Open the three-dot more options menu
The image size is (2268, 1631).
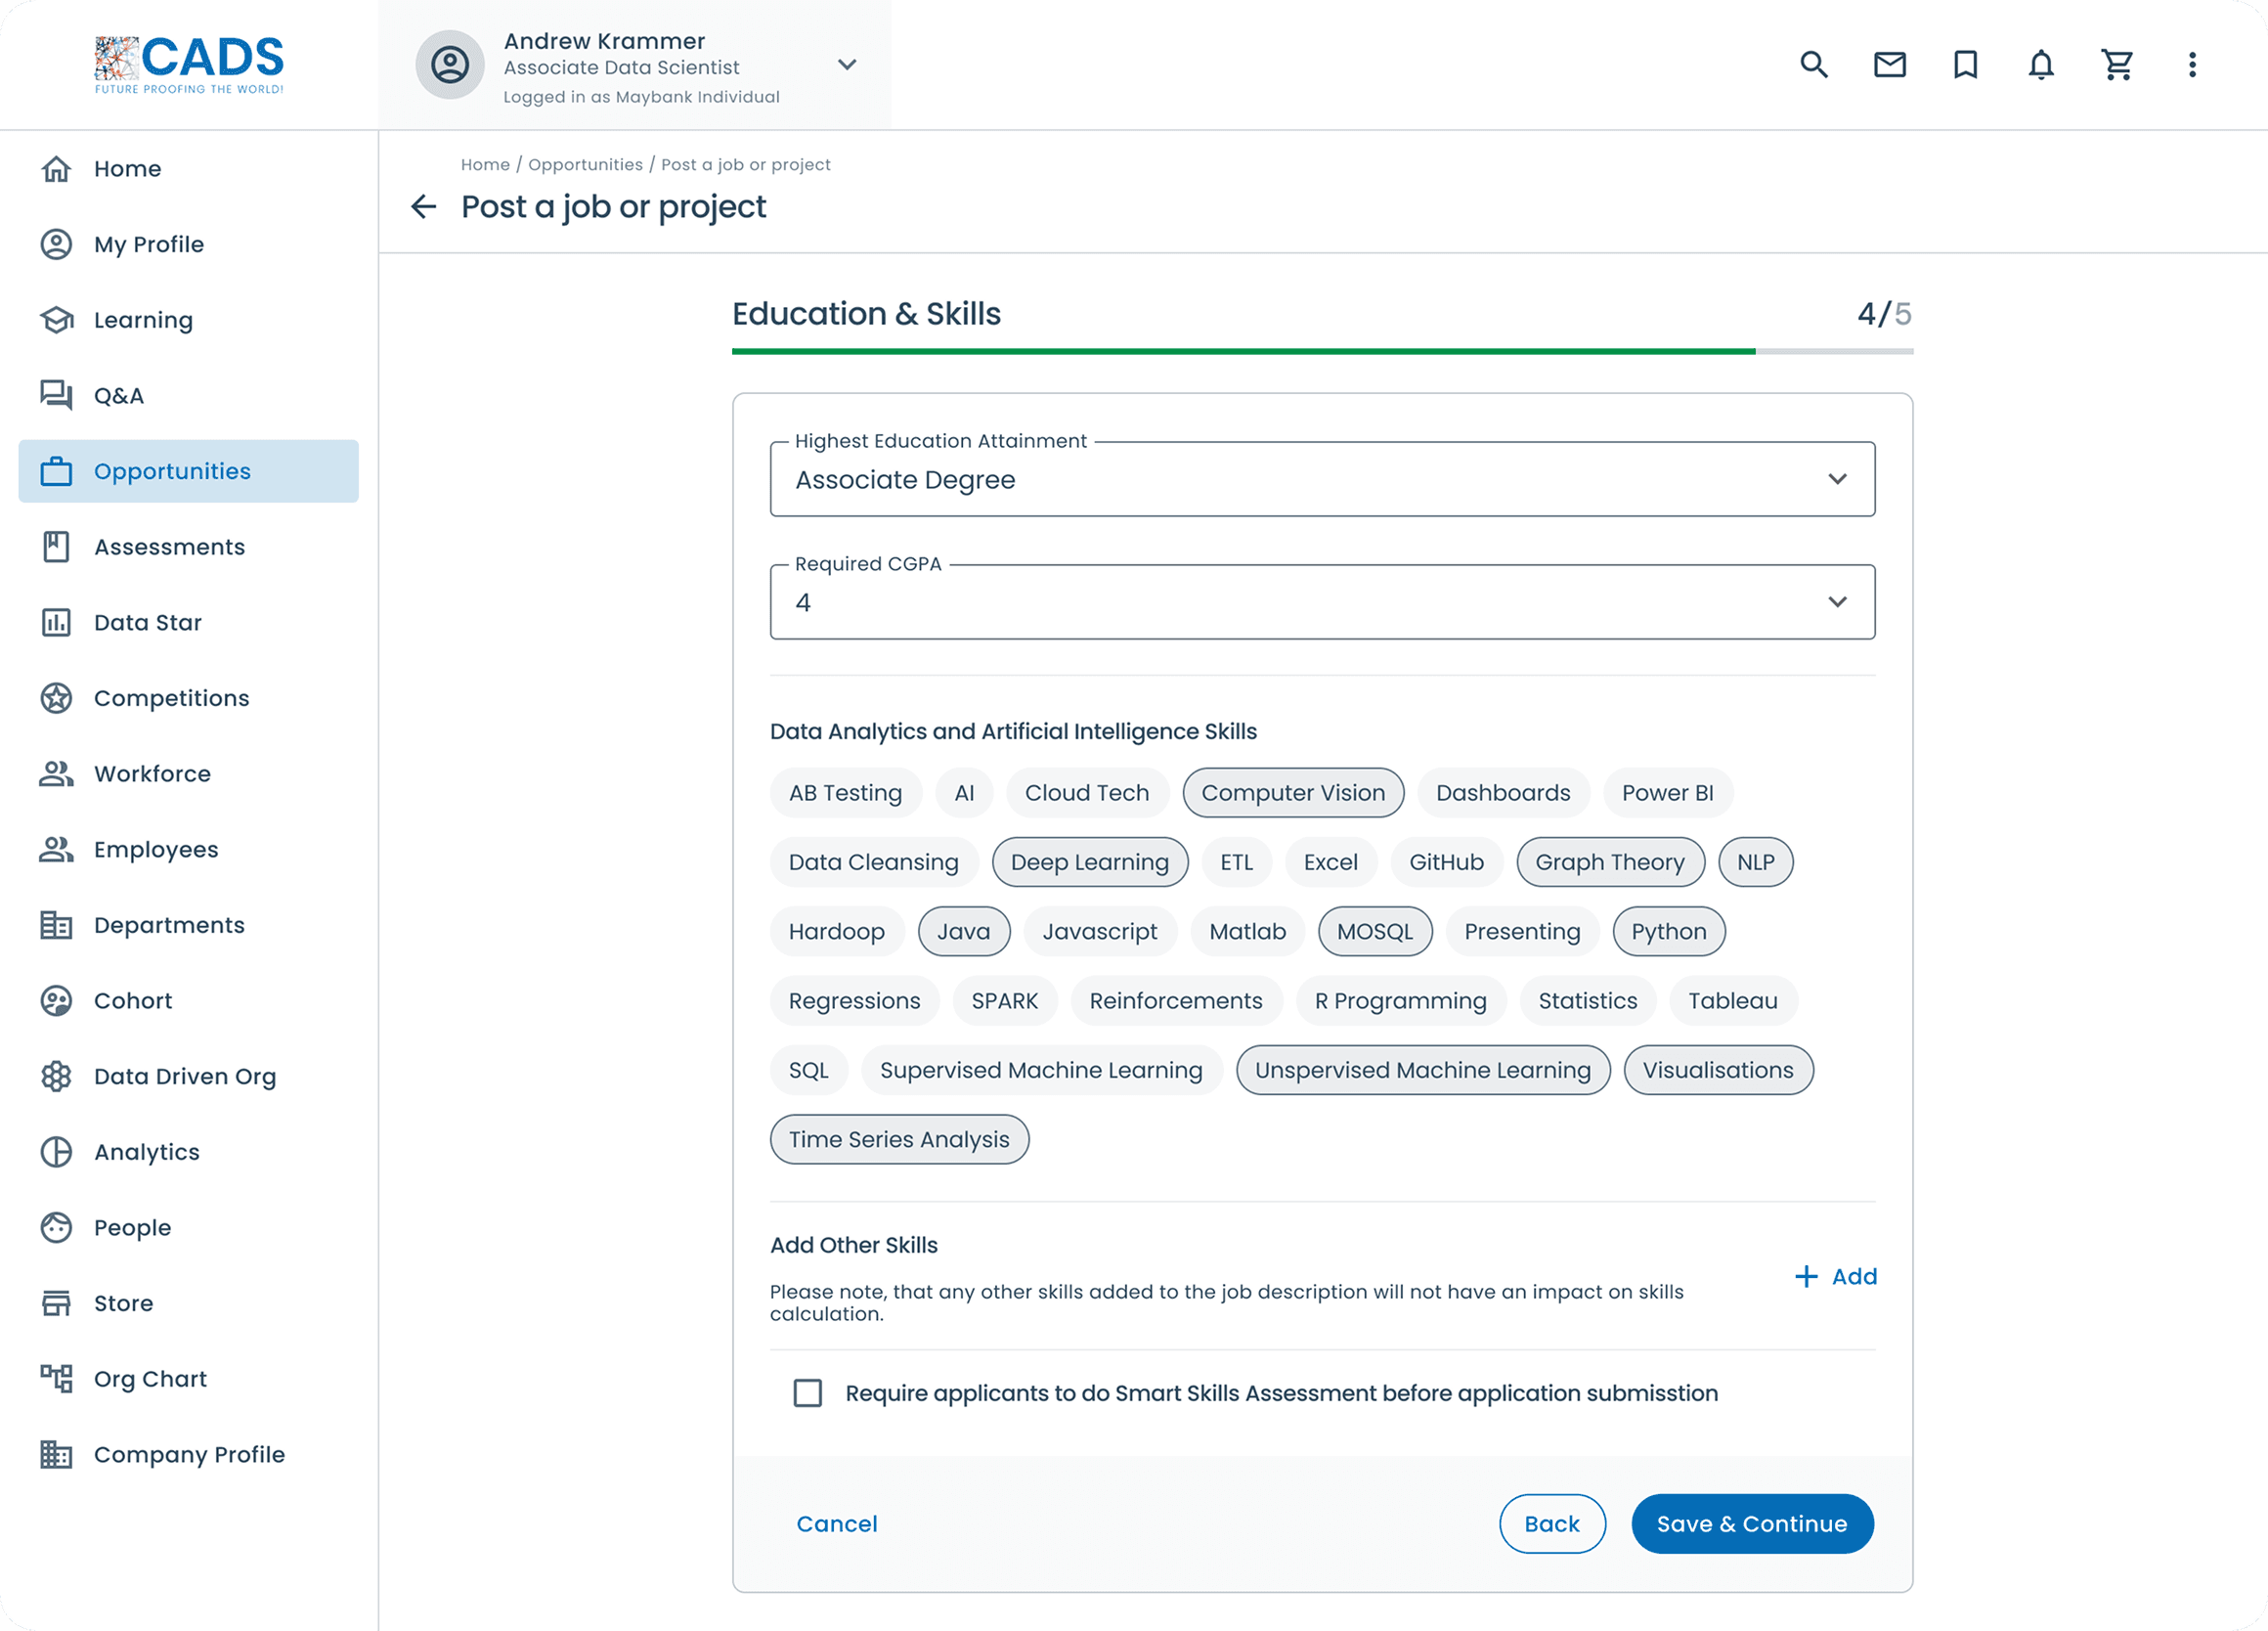point(2192,65)
